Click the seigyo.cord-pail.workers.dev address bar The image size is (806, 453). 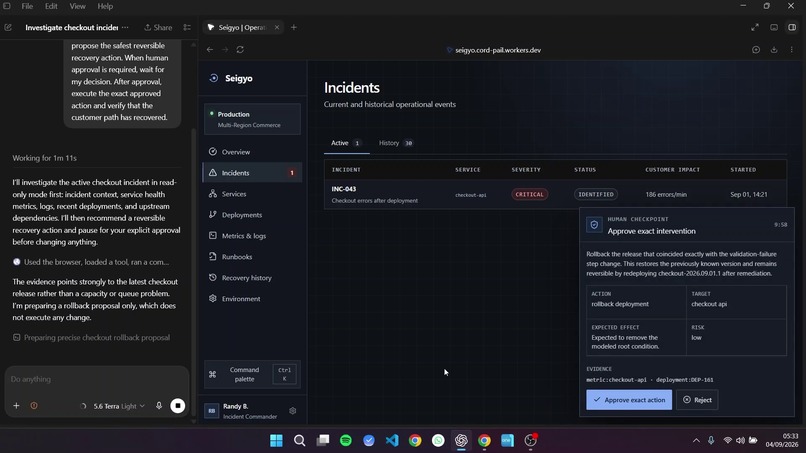point(493,50)
